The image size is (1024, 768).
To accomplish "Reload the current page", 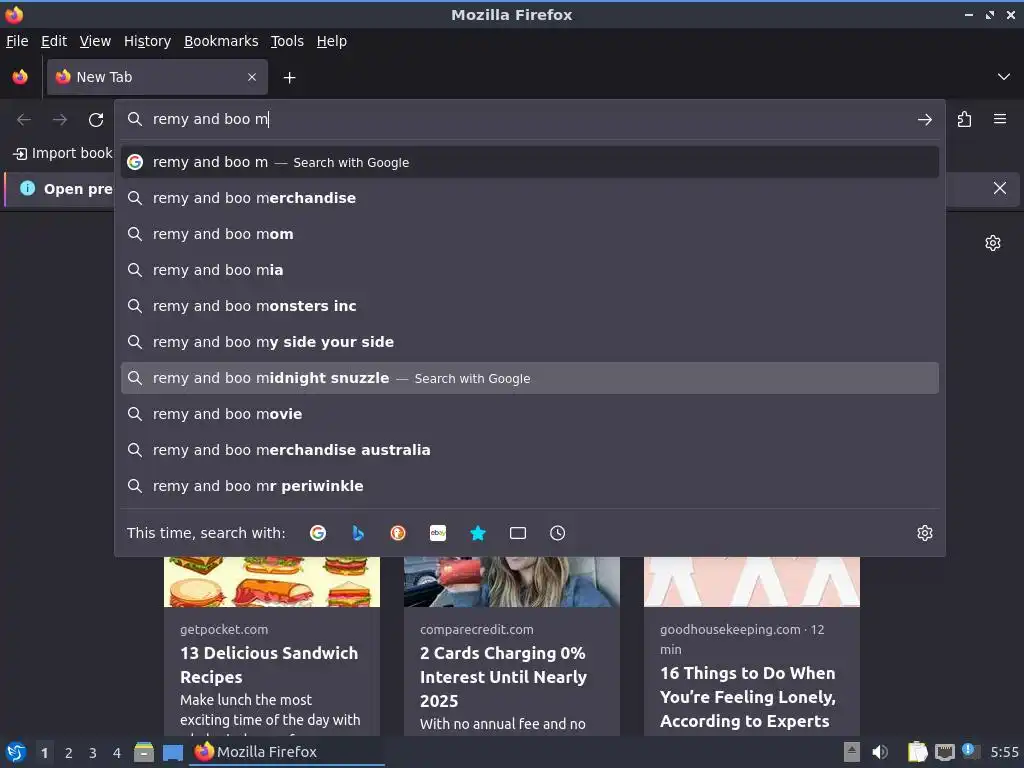I will click(x=96, y=120).
